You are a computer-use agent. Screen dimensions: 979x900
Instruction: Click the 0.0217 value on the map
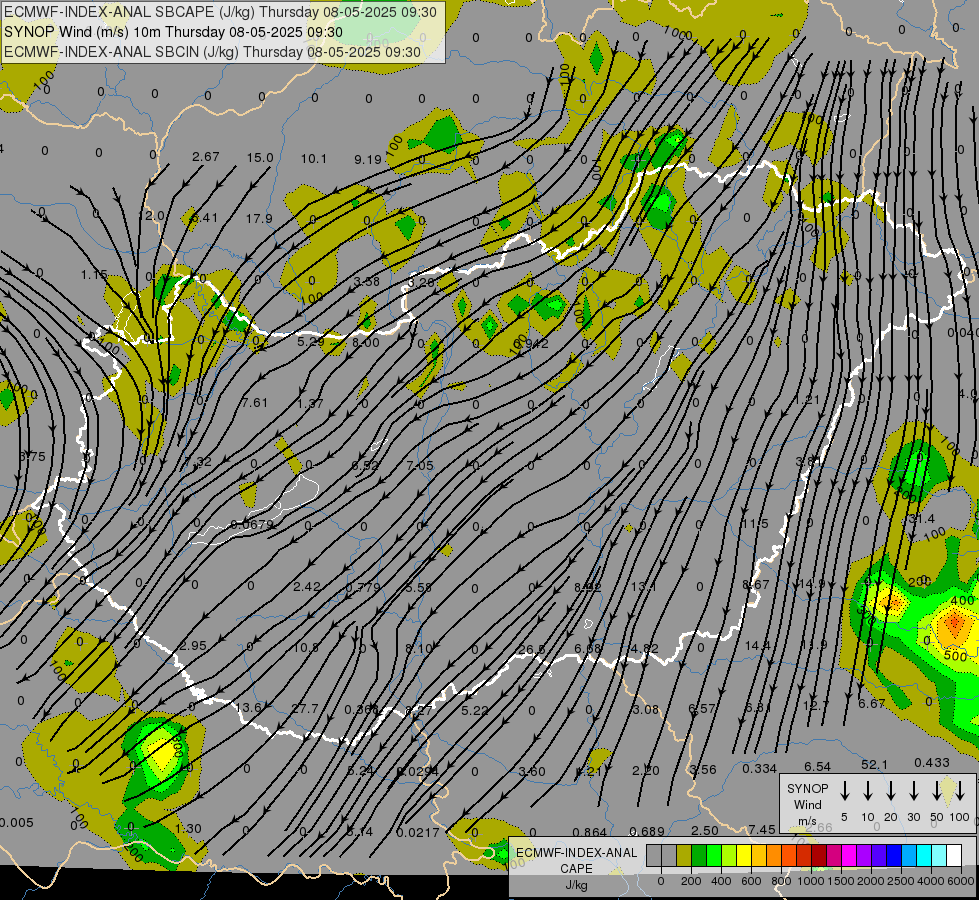[x=418, y=833]
